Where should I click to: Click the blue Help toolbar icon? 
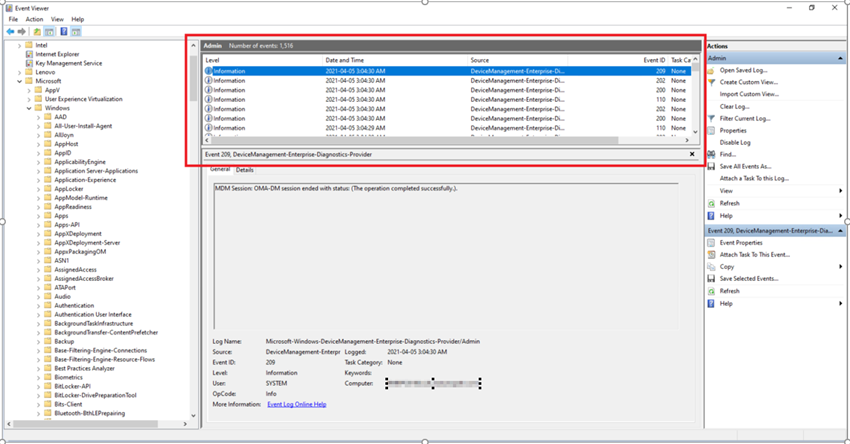pos(63,31)
